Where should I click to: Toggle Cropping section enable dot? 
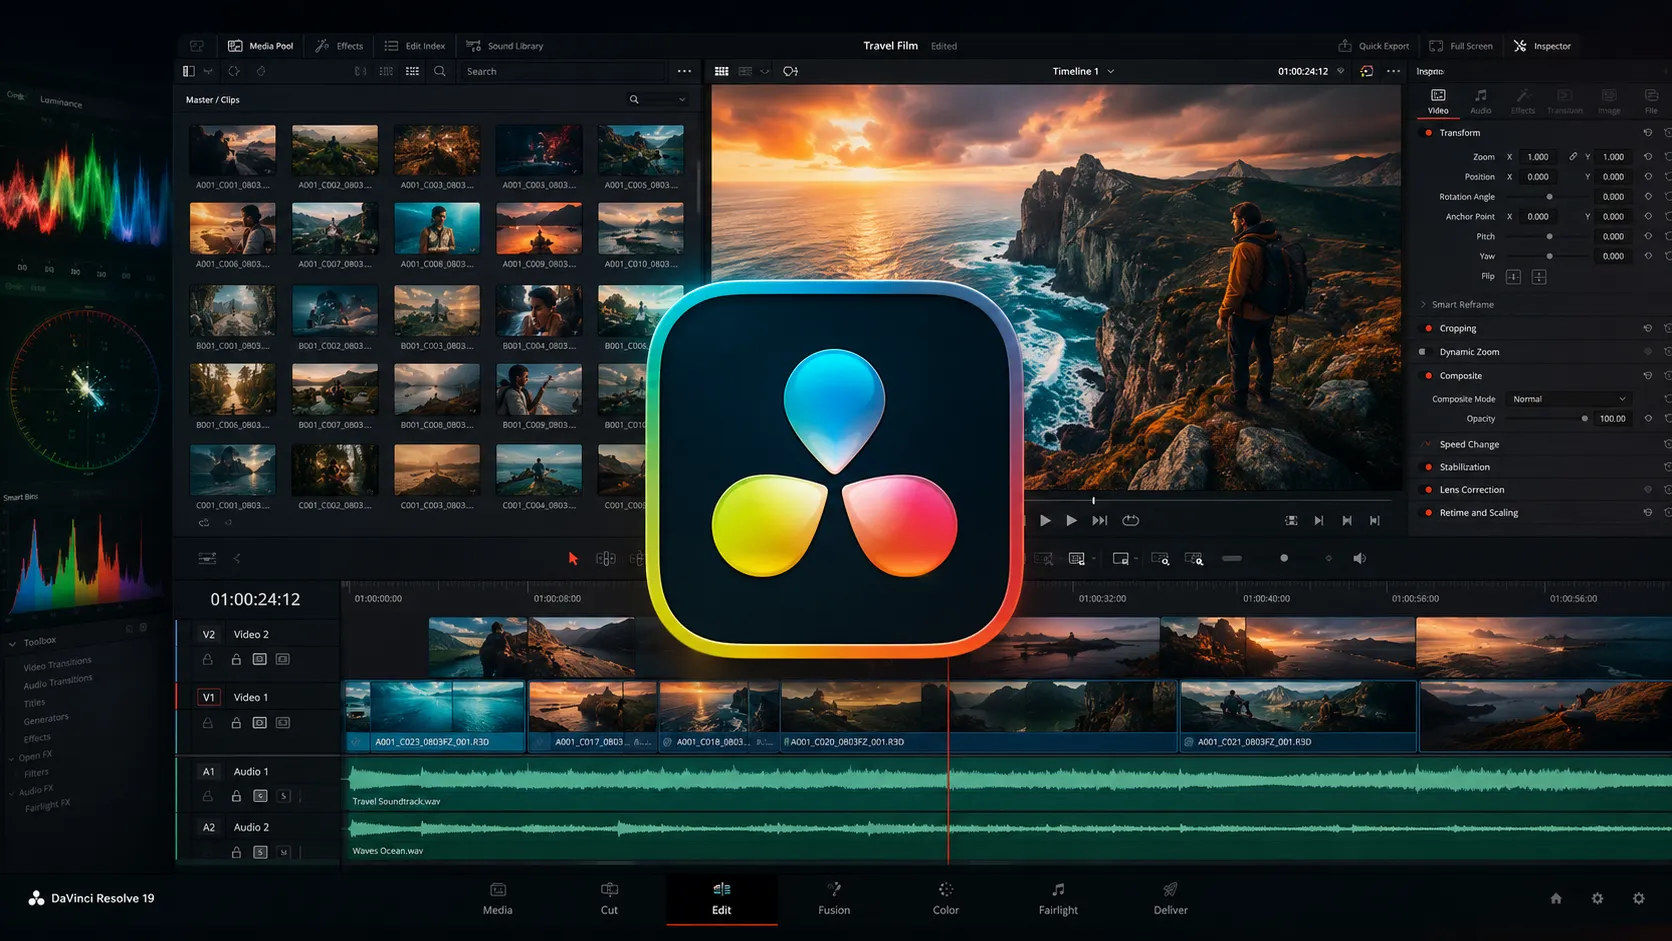point(1428,328)
